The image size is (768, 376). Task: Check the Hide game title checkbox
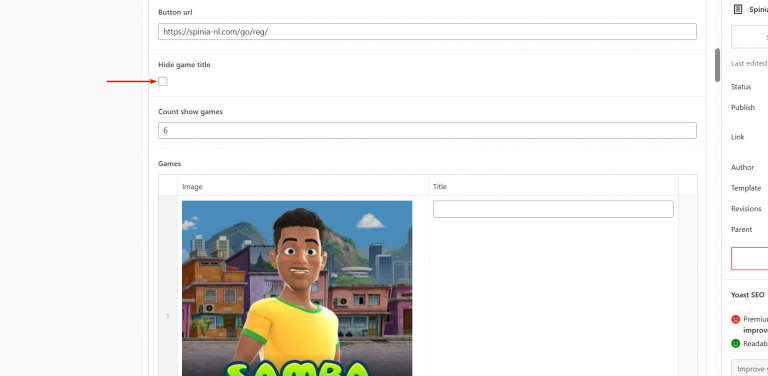163,81
